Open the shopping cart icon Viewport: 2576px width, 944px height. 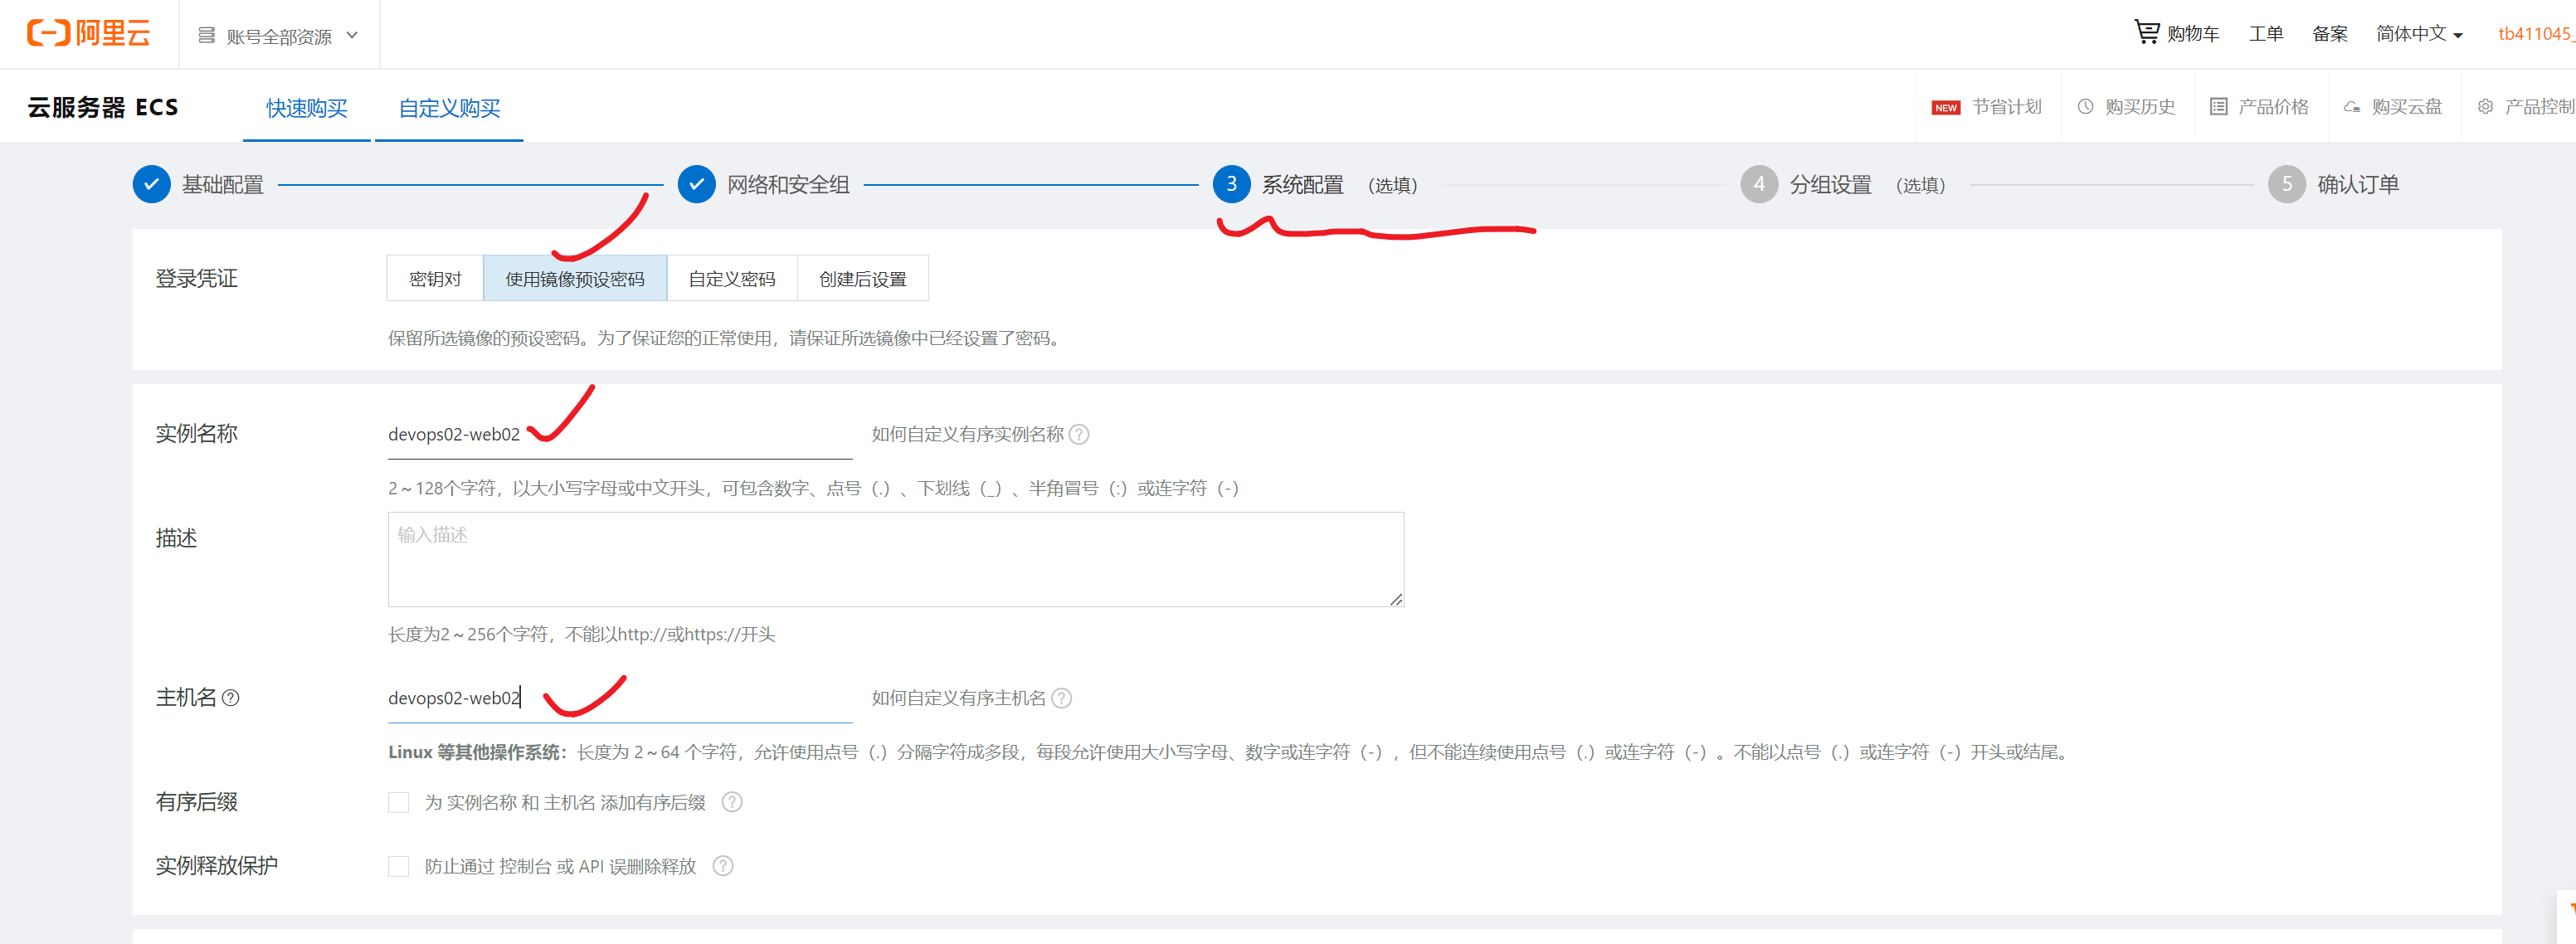point(2146,32)
